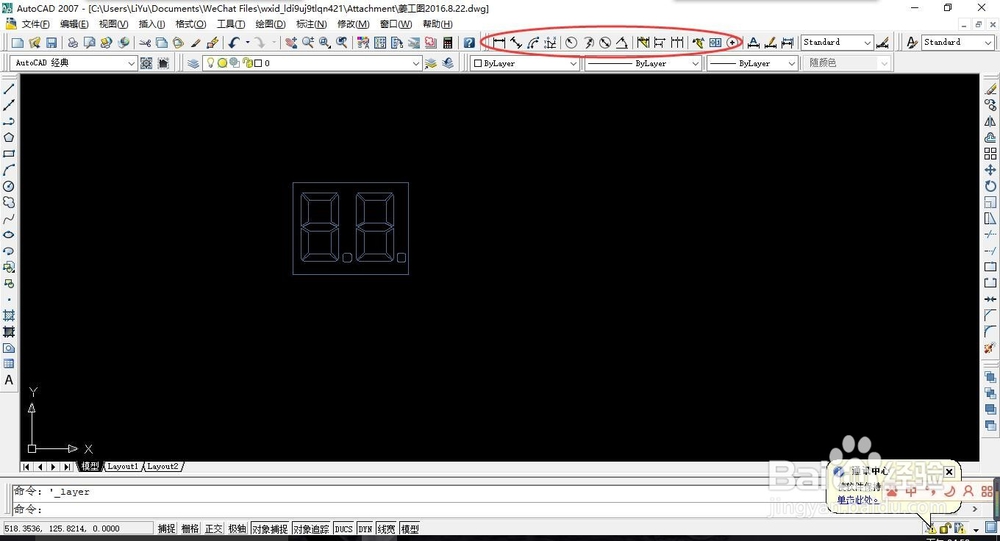The height and width of the screenshot is (541, 1000).
Task: Toggle 栅格 grid display in status bar
Action: click(190, 528)
